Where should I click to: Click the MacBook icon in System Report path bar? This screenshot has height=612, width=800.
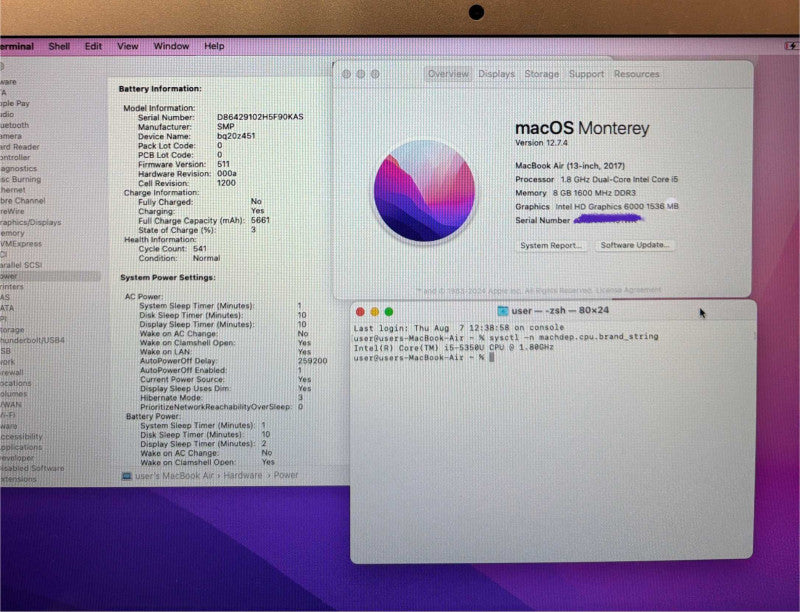point(127,476)
